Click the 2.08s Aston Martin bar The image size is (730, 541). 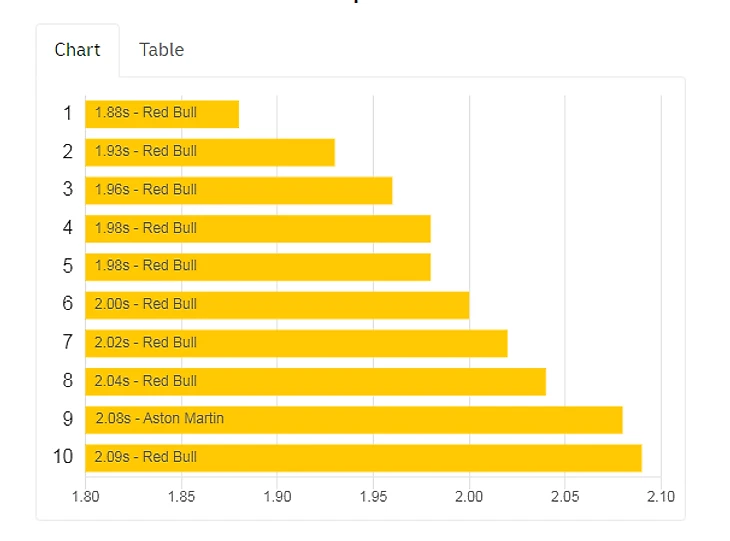coord(353,419)
